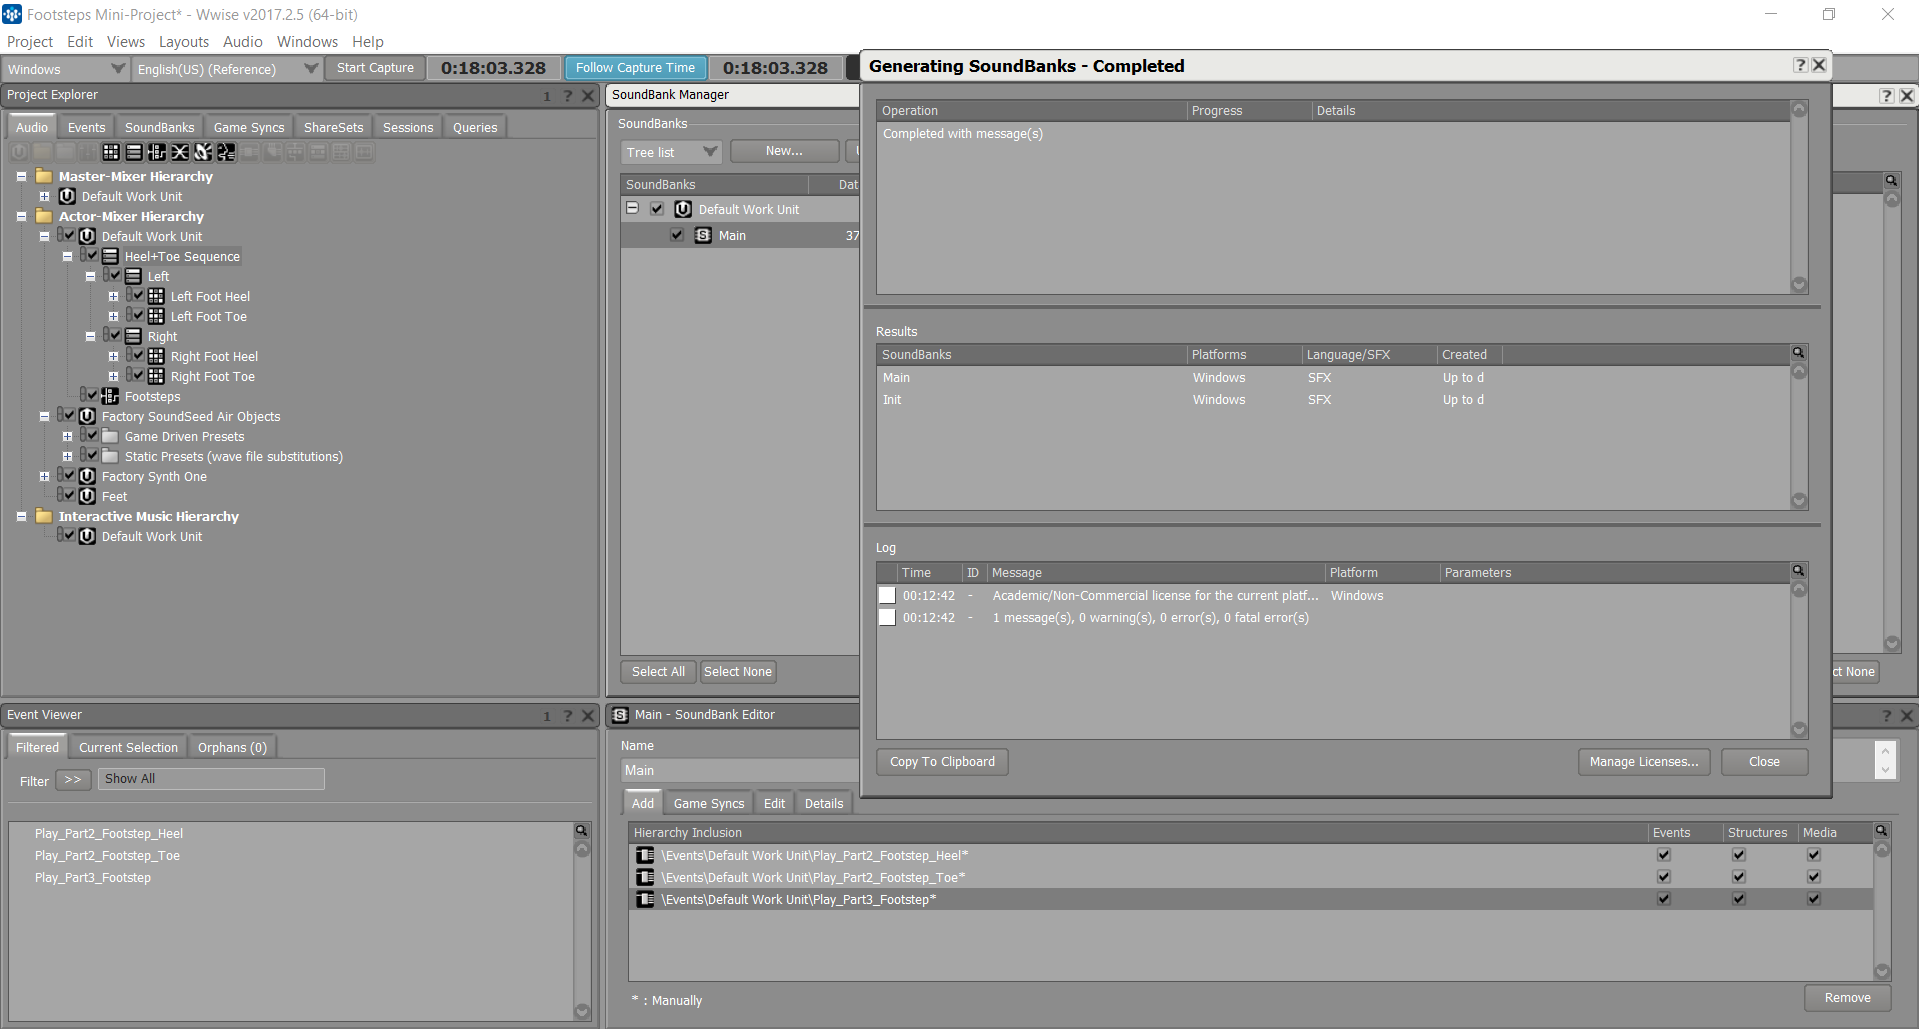Image resolution: width=1919 pixels, height=1029 pixels.
Task: Toggle inclusion checkbox for Heel+Toe Sequence
Action: 92,256
